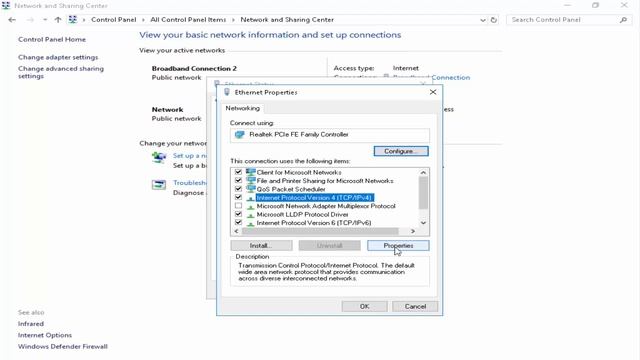The image size is (640, 360).
Task: Click the Properties button
Action: click(x=398, y=245)
